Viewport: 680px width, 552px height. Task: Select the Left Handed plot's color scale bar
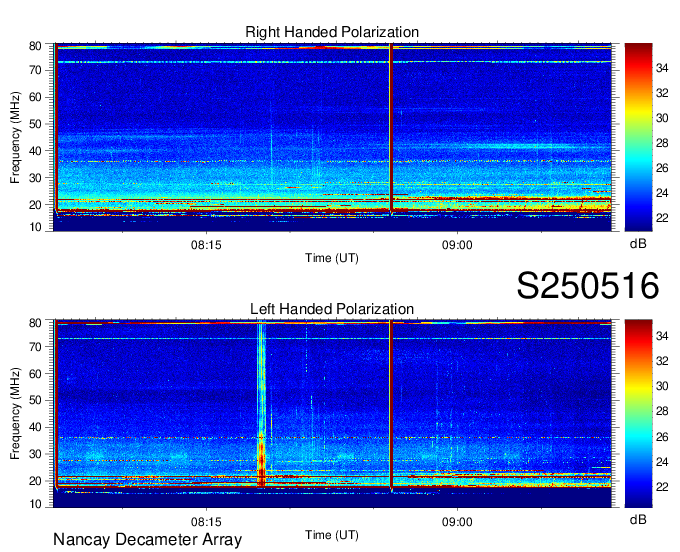pyautogui.click(x=638, y=414)
